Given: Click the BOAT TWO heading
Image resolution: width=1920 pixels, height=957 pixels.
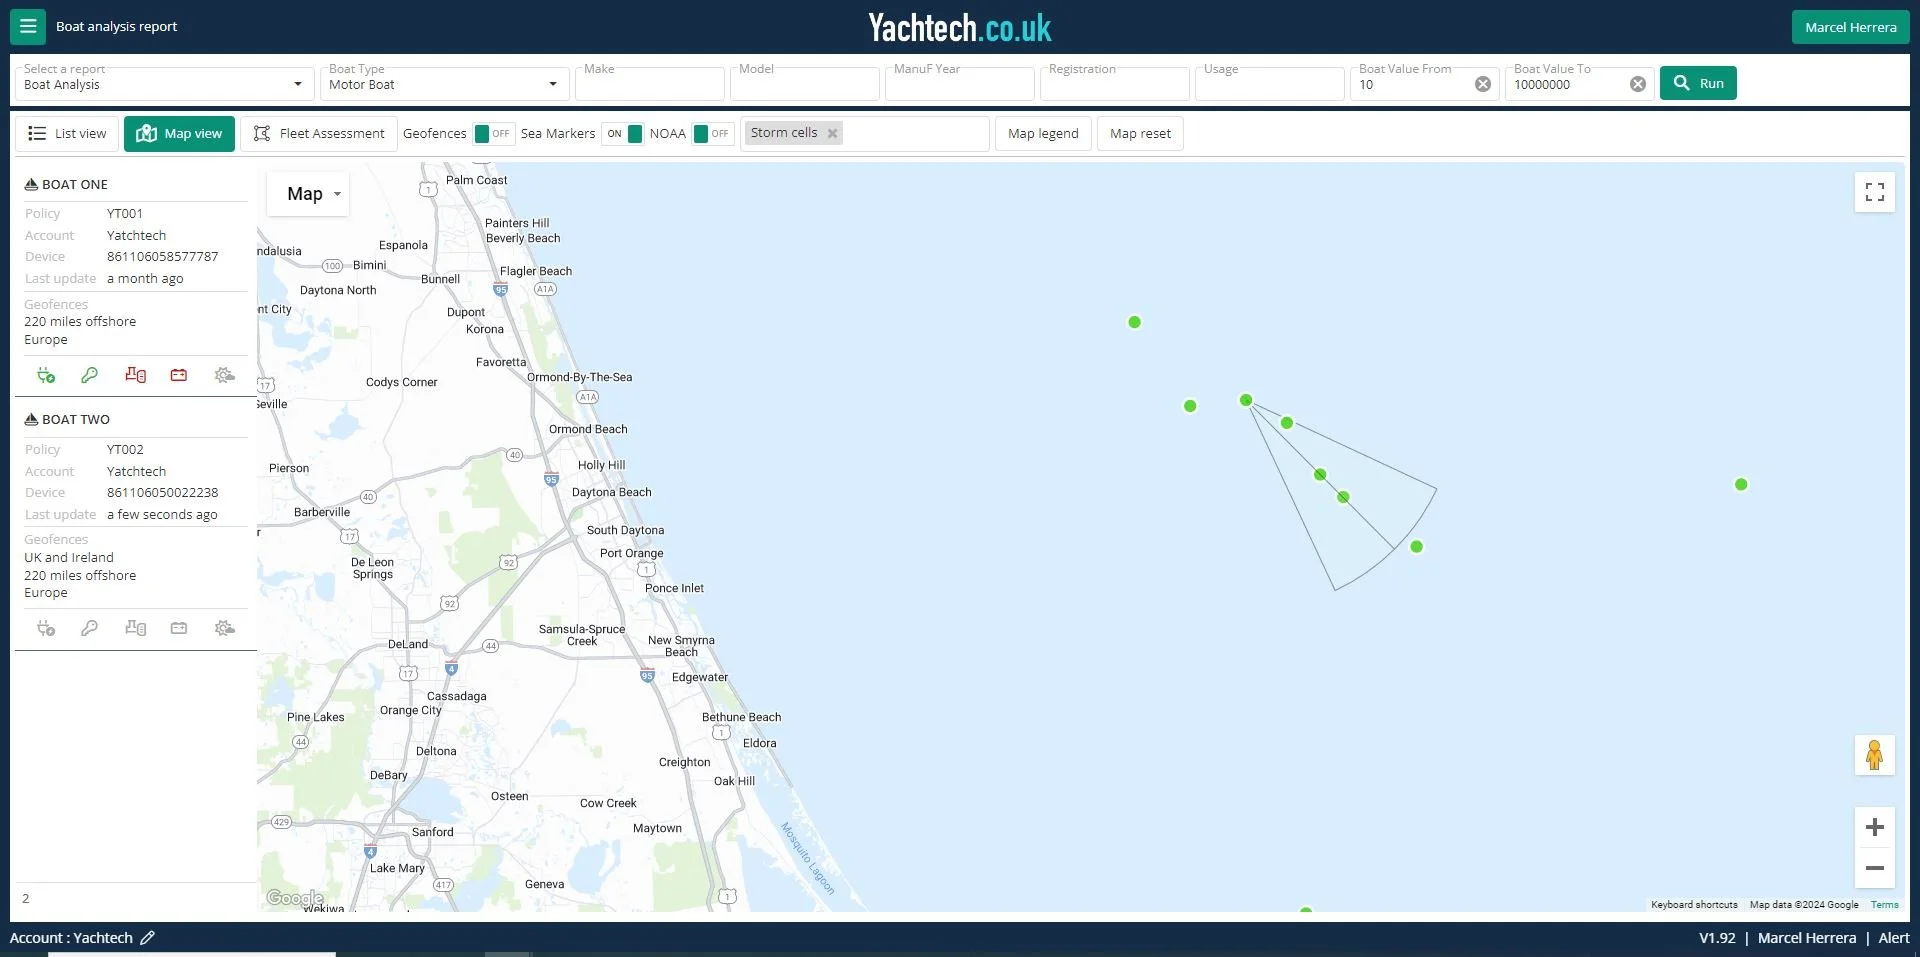Looking at the screenshot, I should click(76, 419).
